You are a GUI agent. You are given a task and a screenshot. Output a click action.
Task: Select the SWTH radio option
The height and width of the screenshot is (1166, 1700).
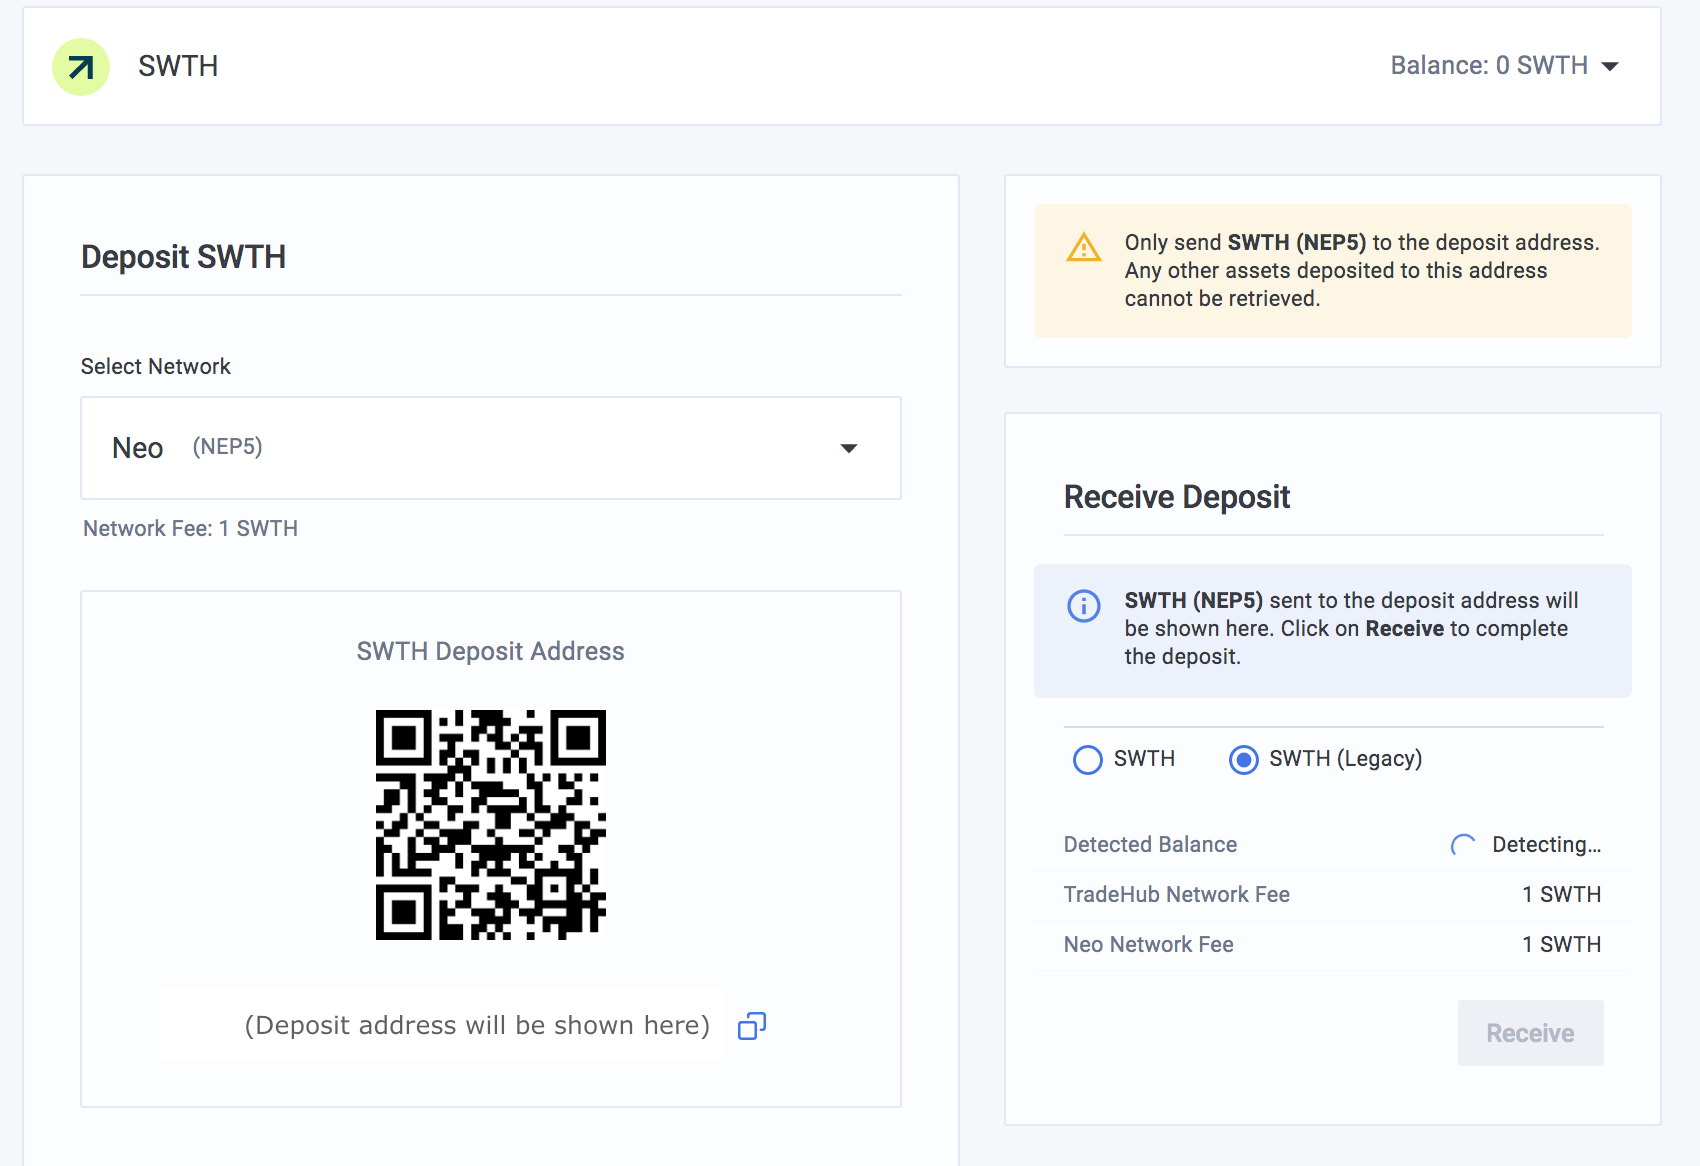click(x=1087, y=760)
